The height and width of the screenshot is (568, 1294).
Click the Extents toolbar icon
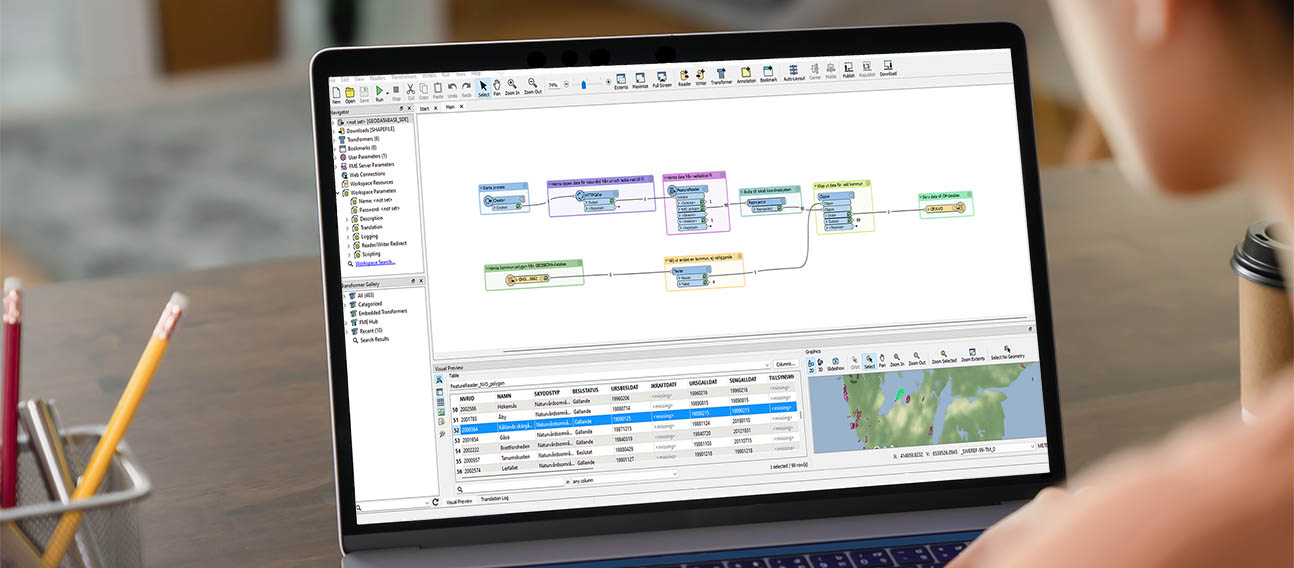pyautogui.click(x=621, y=80)
